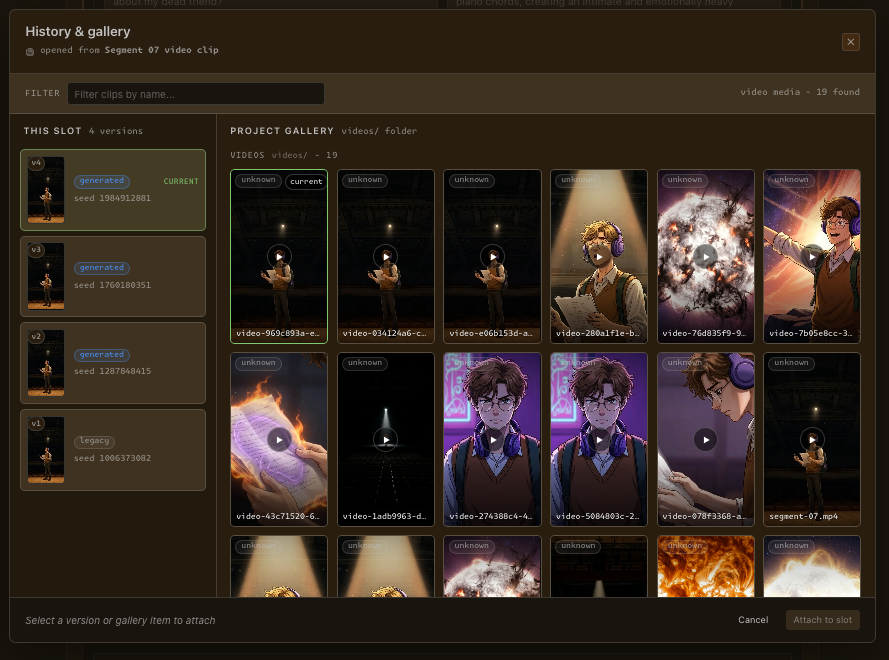Viewport: 889px width, 660px height.
Task: Click the unknown badge on segment-07.mp4
Action: [791, 363]
